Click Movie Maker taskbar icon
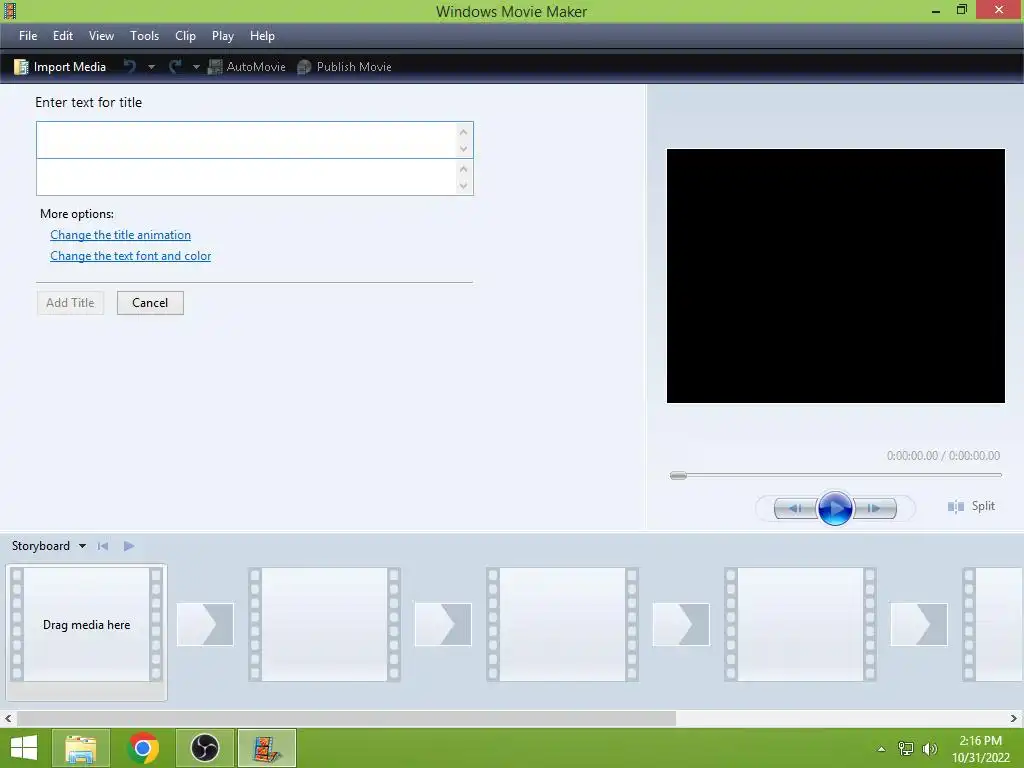 [267, 748]
